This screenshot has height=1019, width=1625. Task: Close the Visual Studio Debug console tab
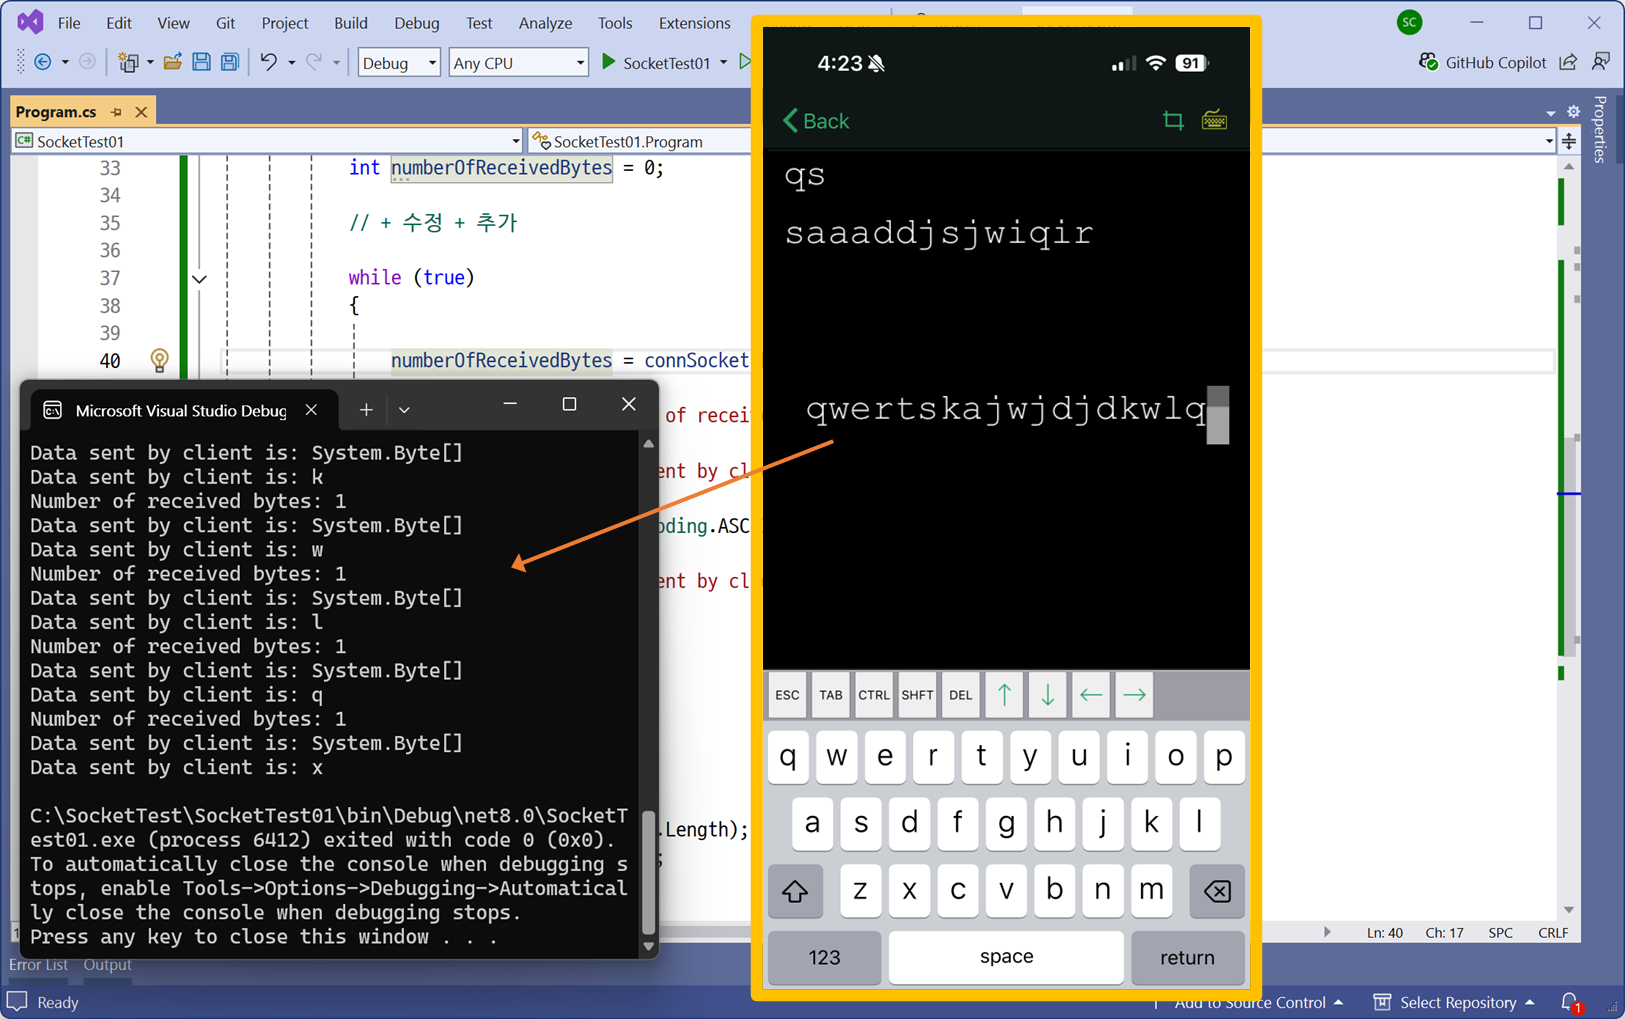311,410
